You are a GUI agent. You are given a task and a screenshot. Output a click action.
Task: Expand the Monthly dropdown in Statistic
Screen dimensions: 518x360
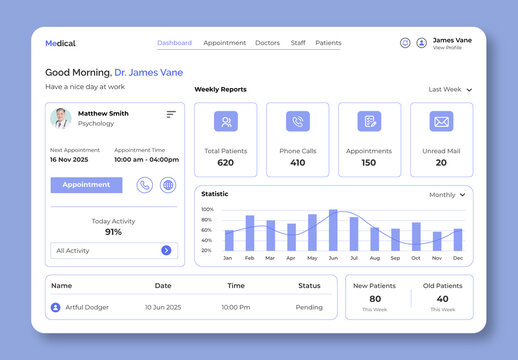click(447, 195)
